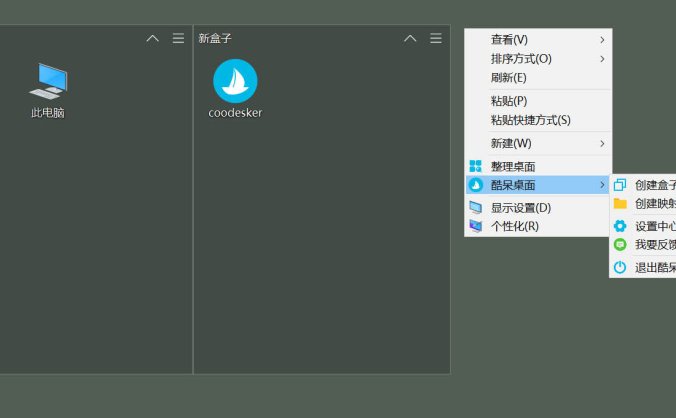Screen dimensions: 676x418
Task: Click the 此电脑 label text
Action: pyautogui.click(x=48, y=113)
